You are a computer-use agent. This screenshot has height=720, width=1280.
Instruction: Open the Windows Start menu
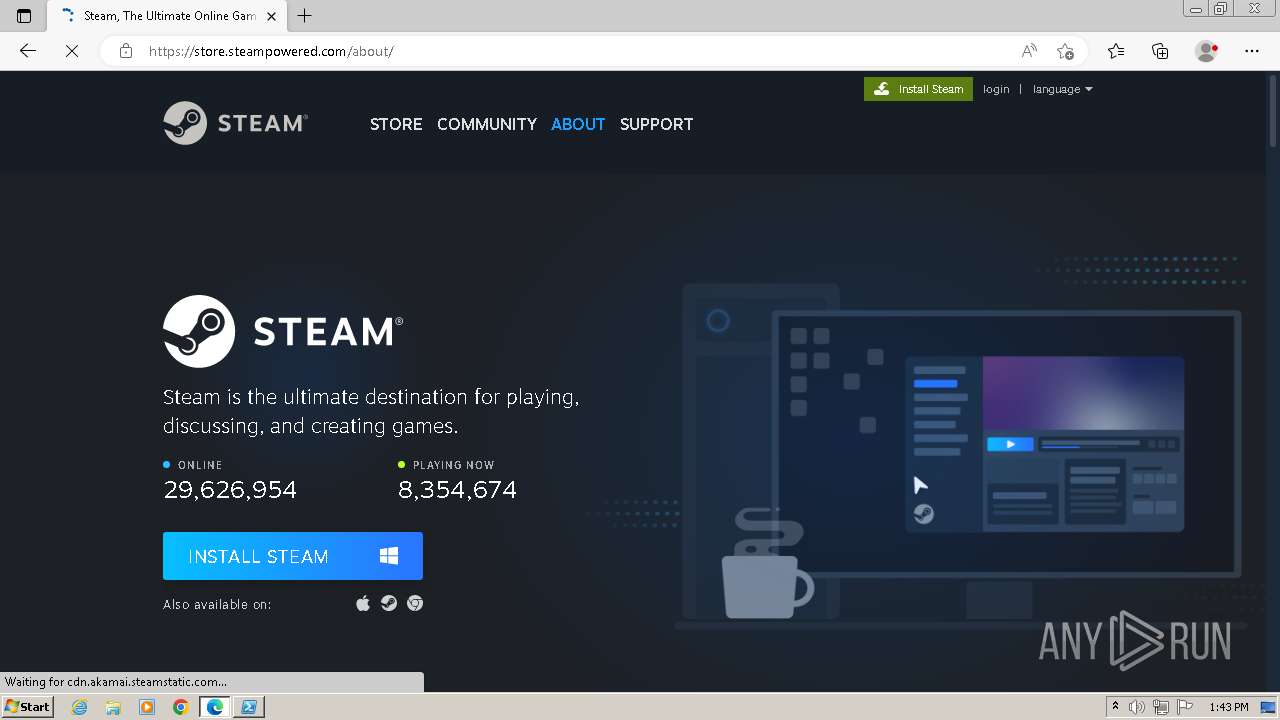coord(27,707)
